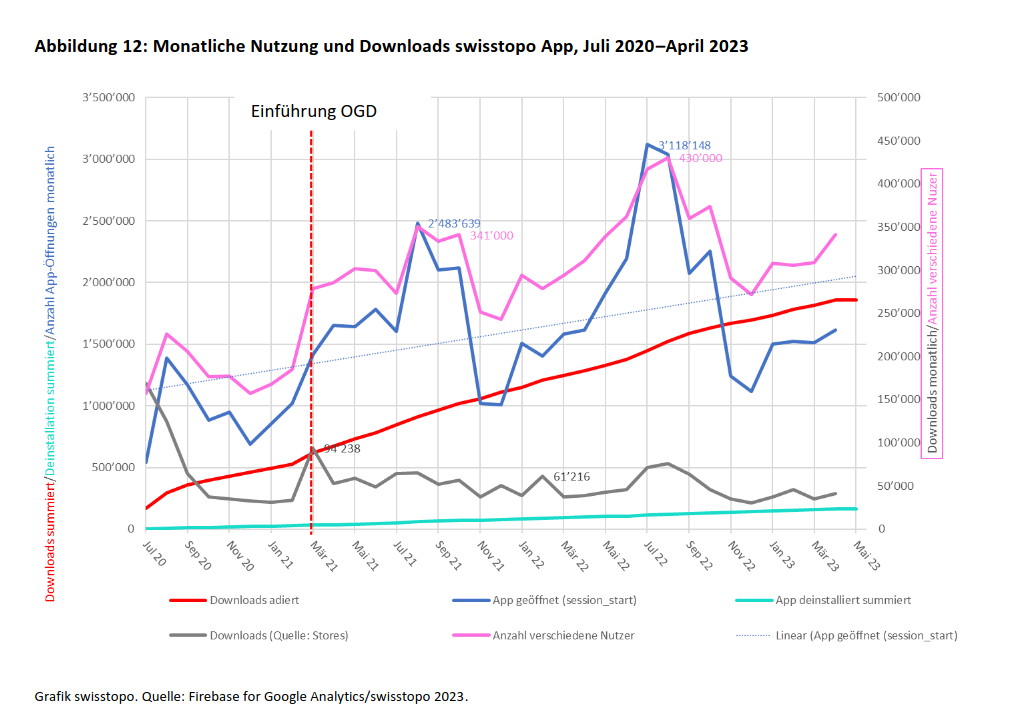Viewport: 1010px width, 722px height.
Task: Select the 'App deinstalliert summiert' legend text
Action: pyautogui.click(x=843, y=600)
